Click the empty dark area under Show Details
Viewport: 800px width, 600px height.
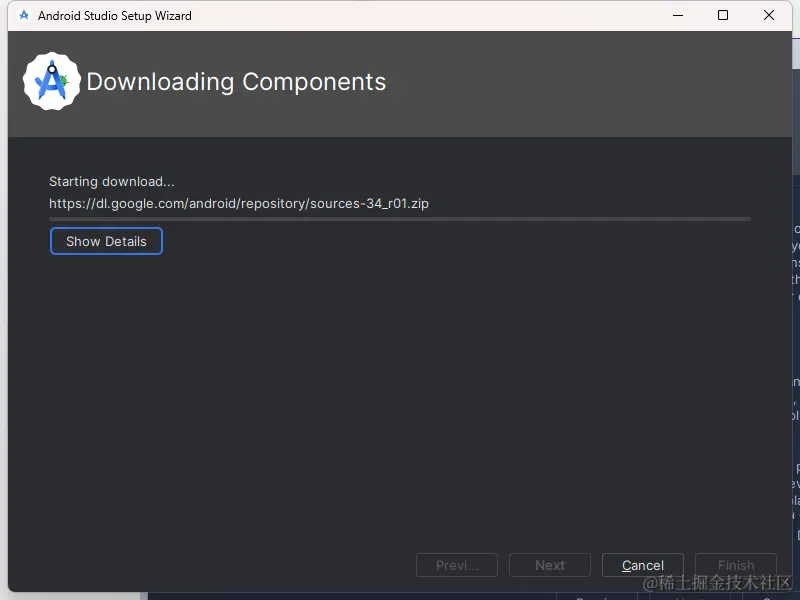pos(400,398)
